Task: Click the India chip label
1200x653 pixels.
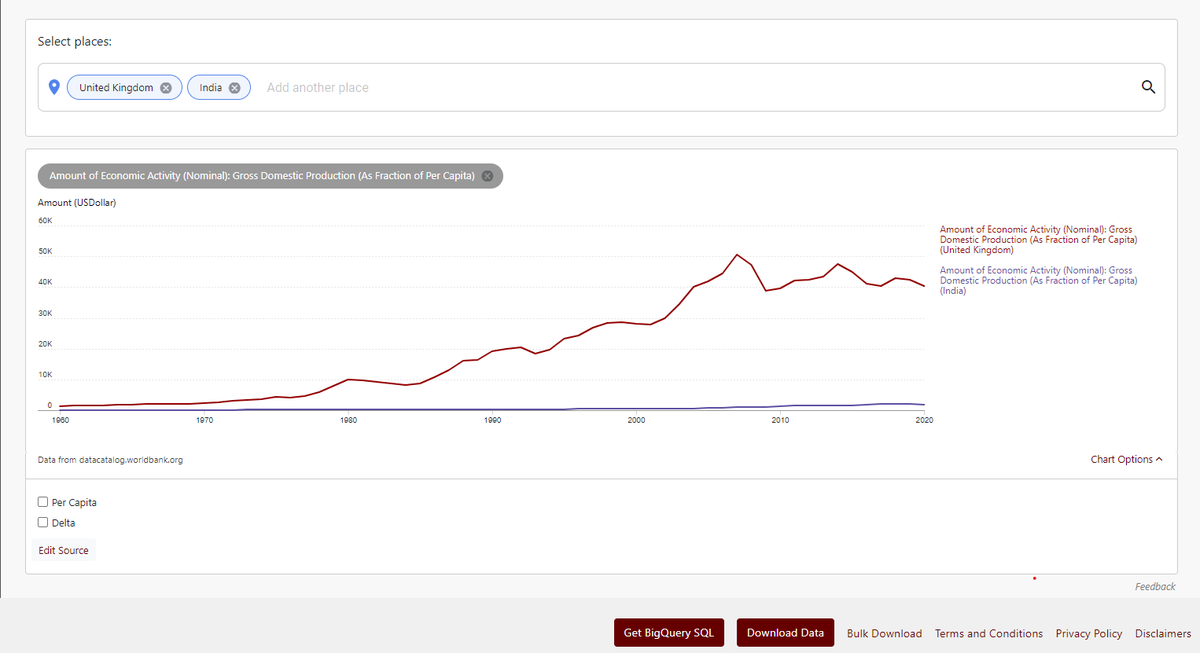Action: coord(211,88)
